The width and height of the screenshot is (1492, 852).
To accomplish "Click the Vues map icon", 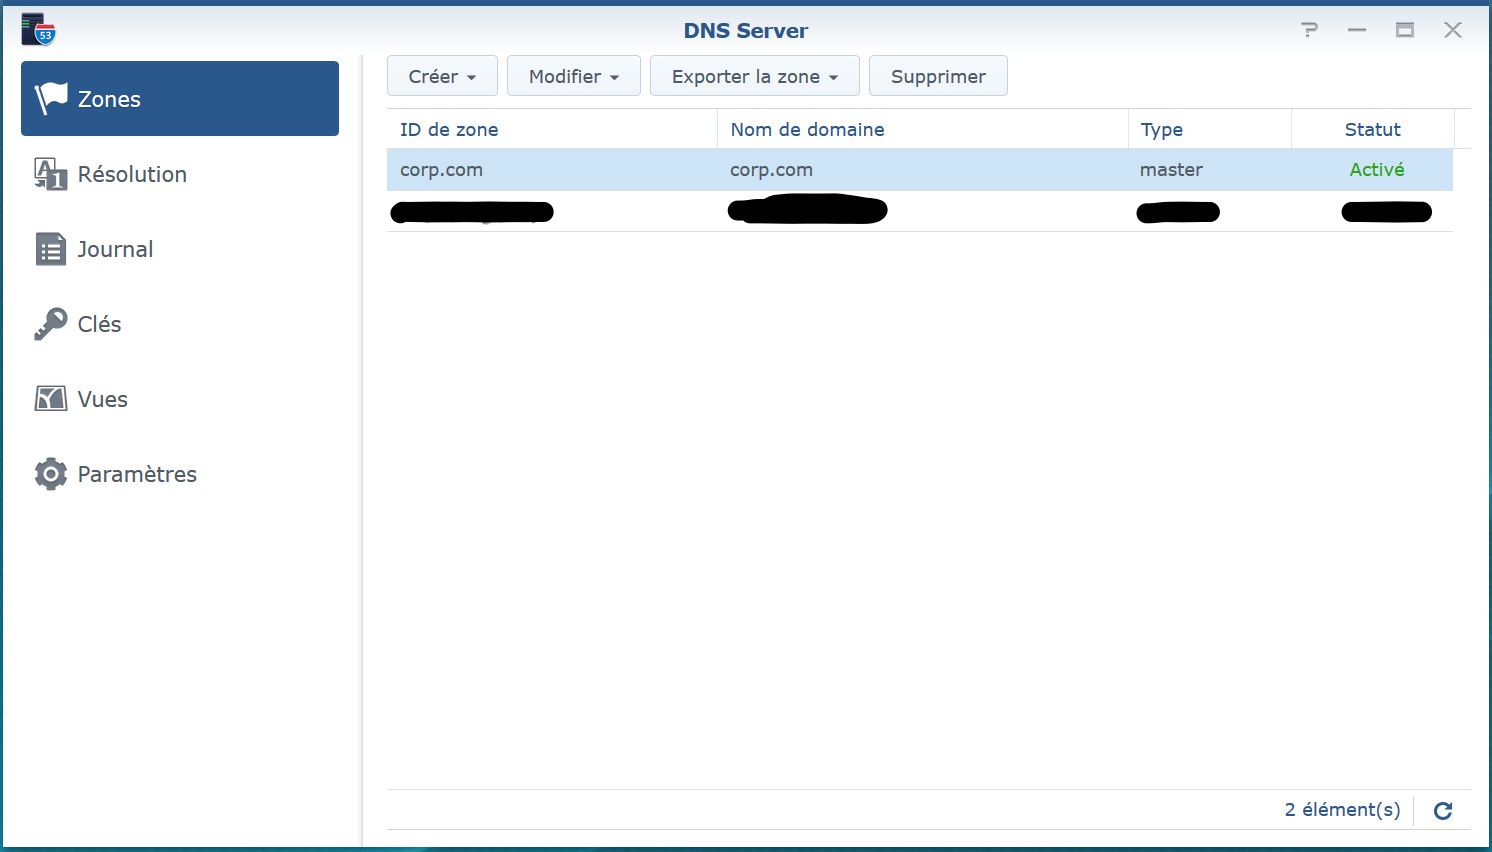I will point(50,399).
